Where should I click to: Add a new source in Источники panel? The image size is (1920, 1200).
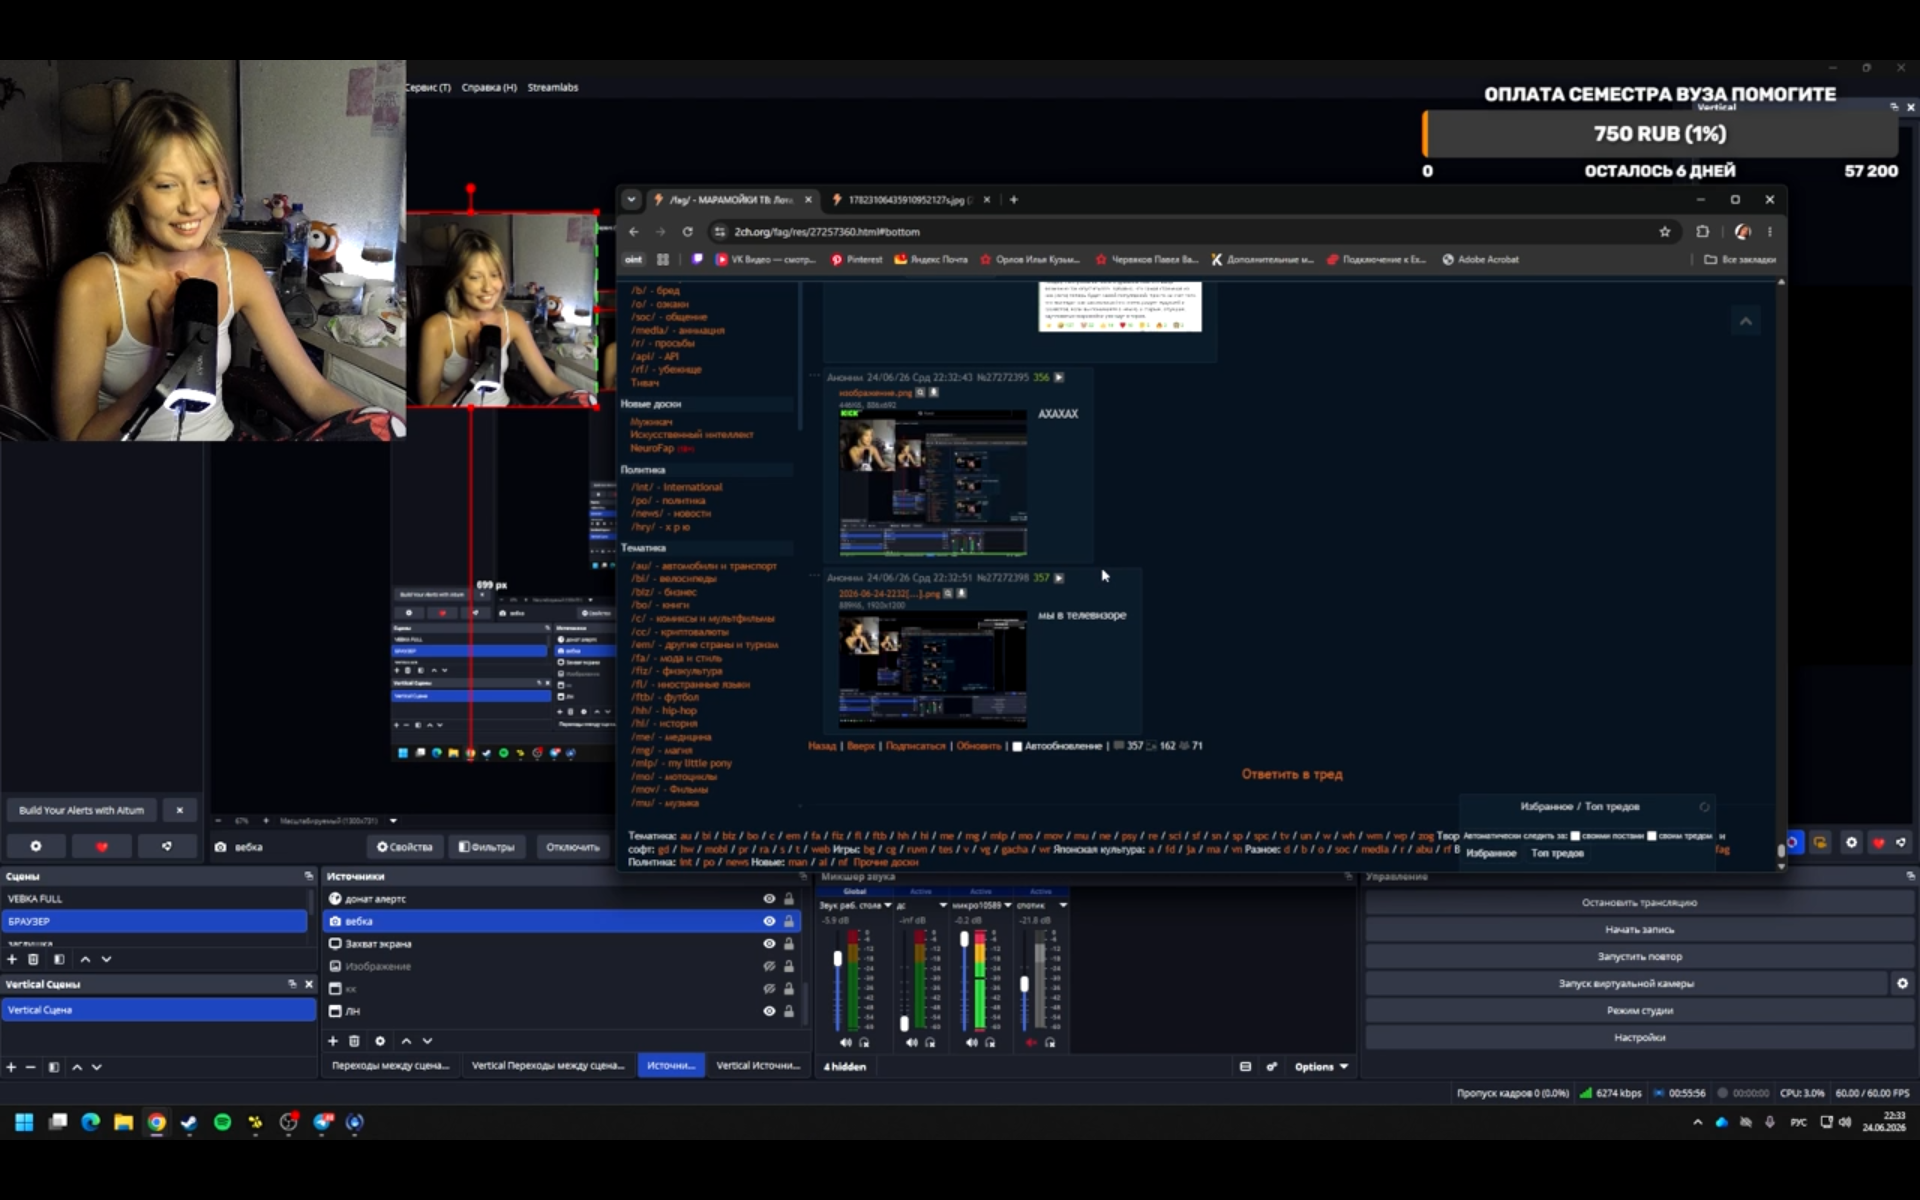click(x=333, y=1041)
